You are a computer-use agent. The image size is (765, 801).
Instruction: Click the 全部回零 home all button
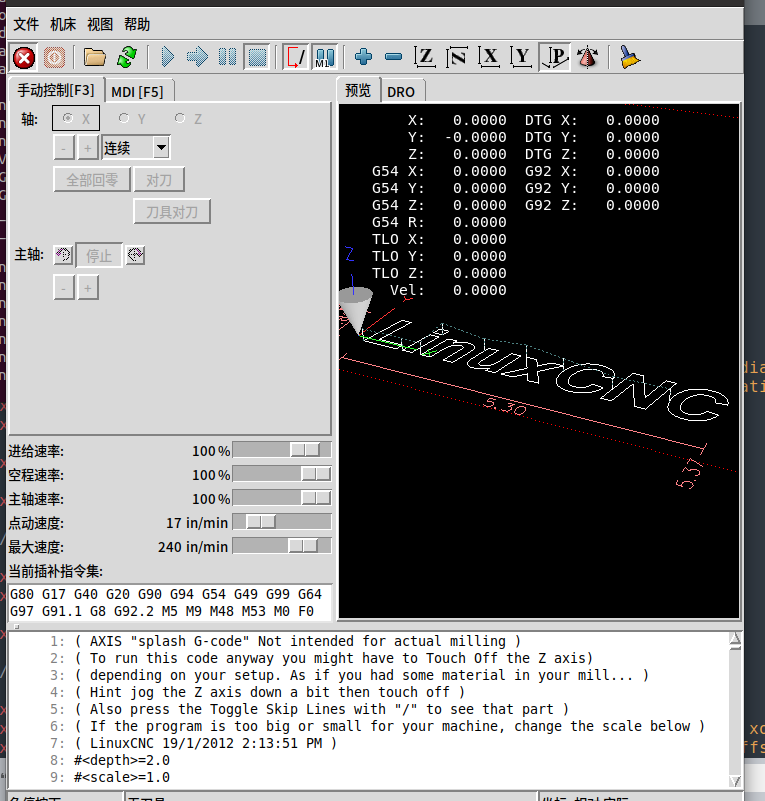point(92,180)
